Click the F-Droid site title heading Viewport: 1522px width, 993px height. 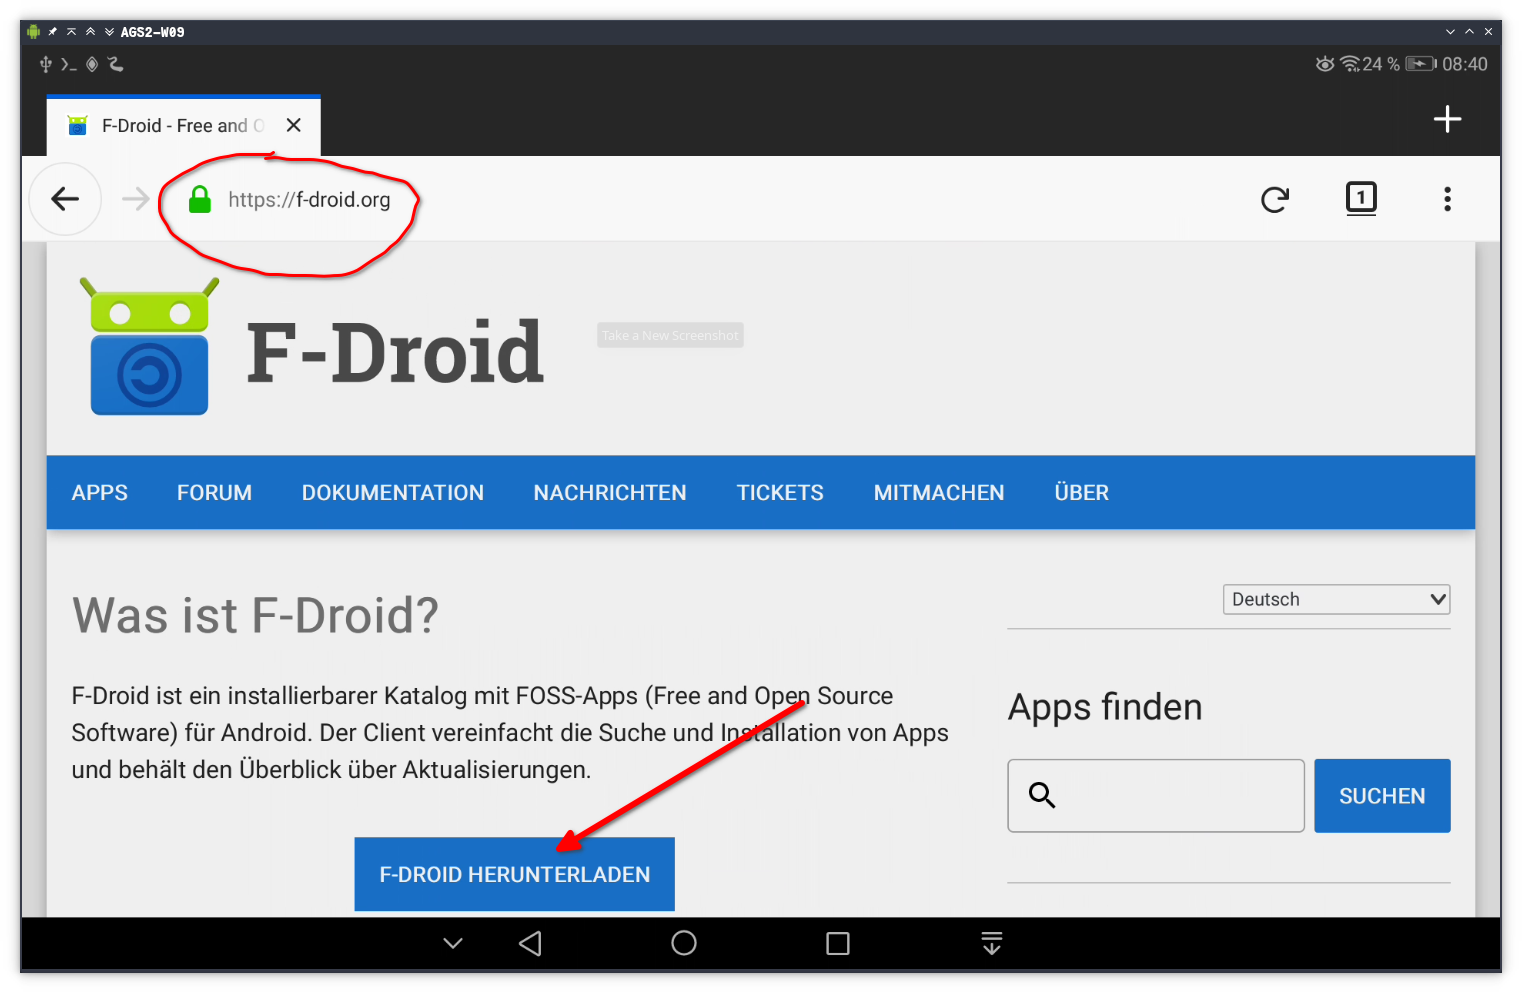[395, 352]
